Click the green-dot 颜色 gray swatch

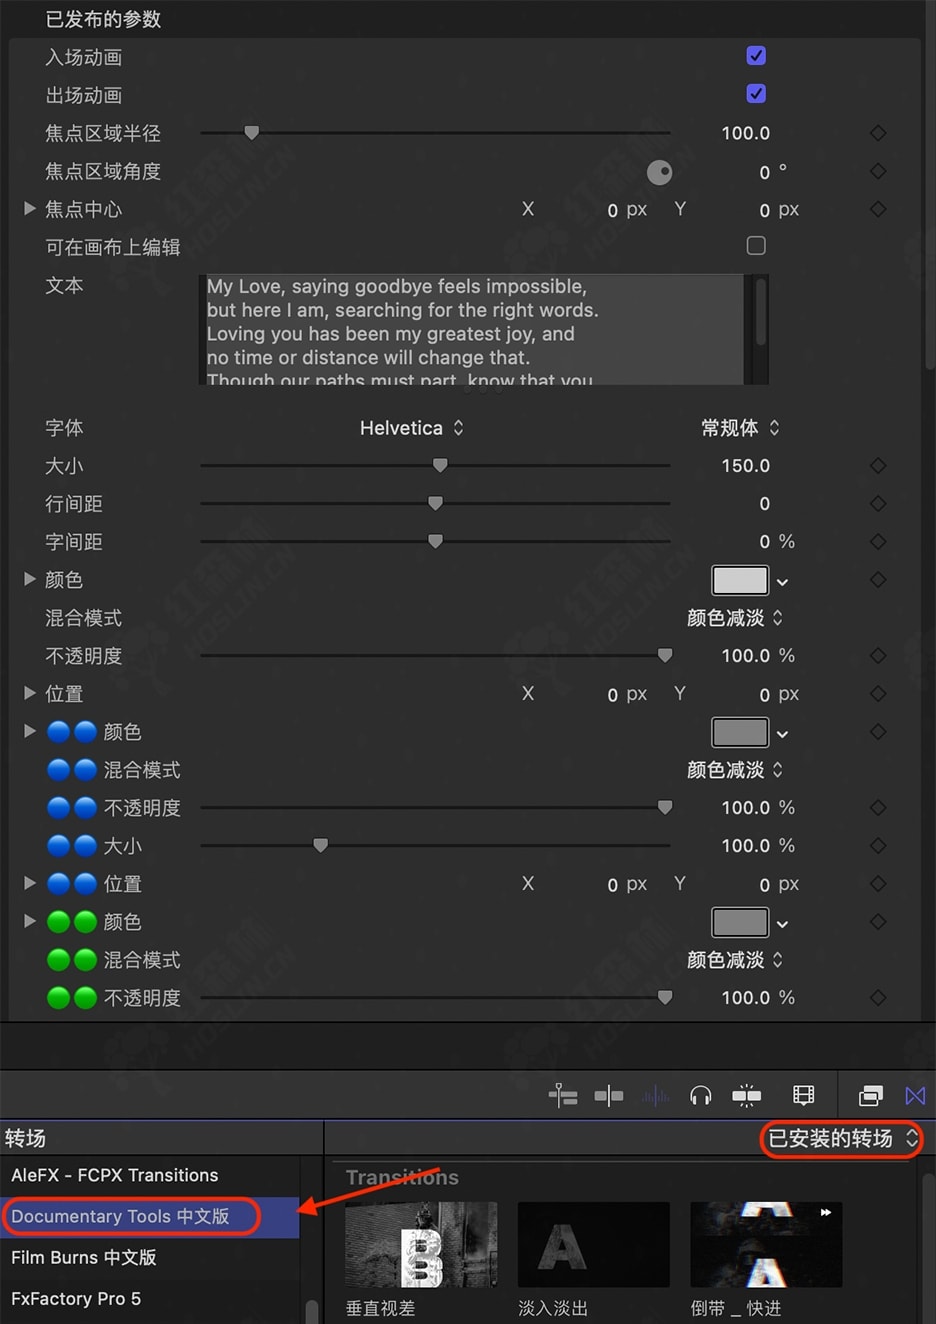coord(740,922)
